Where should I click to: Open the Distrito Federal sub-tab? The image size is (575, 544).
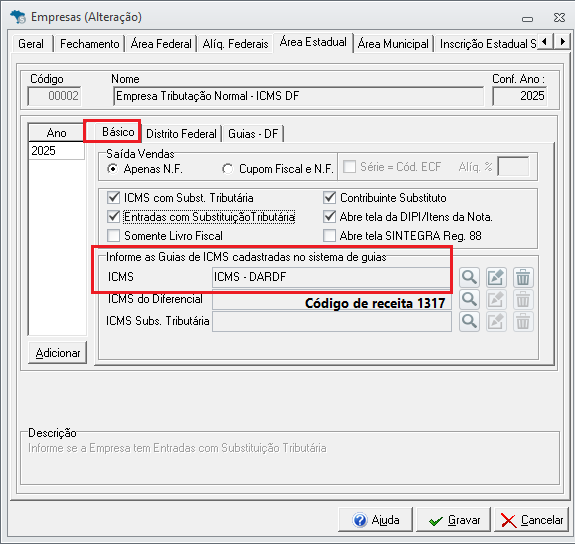tap(182, 134)
